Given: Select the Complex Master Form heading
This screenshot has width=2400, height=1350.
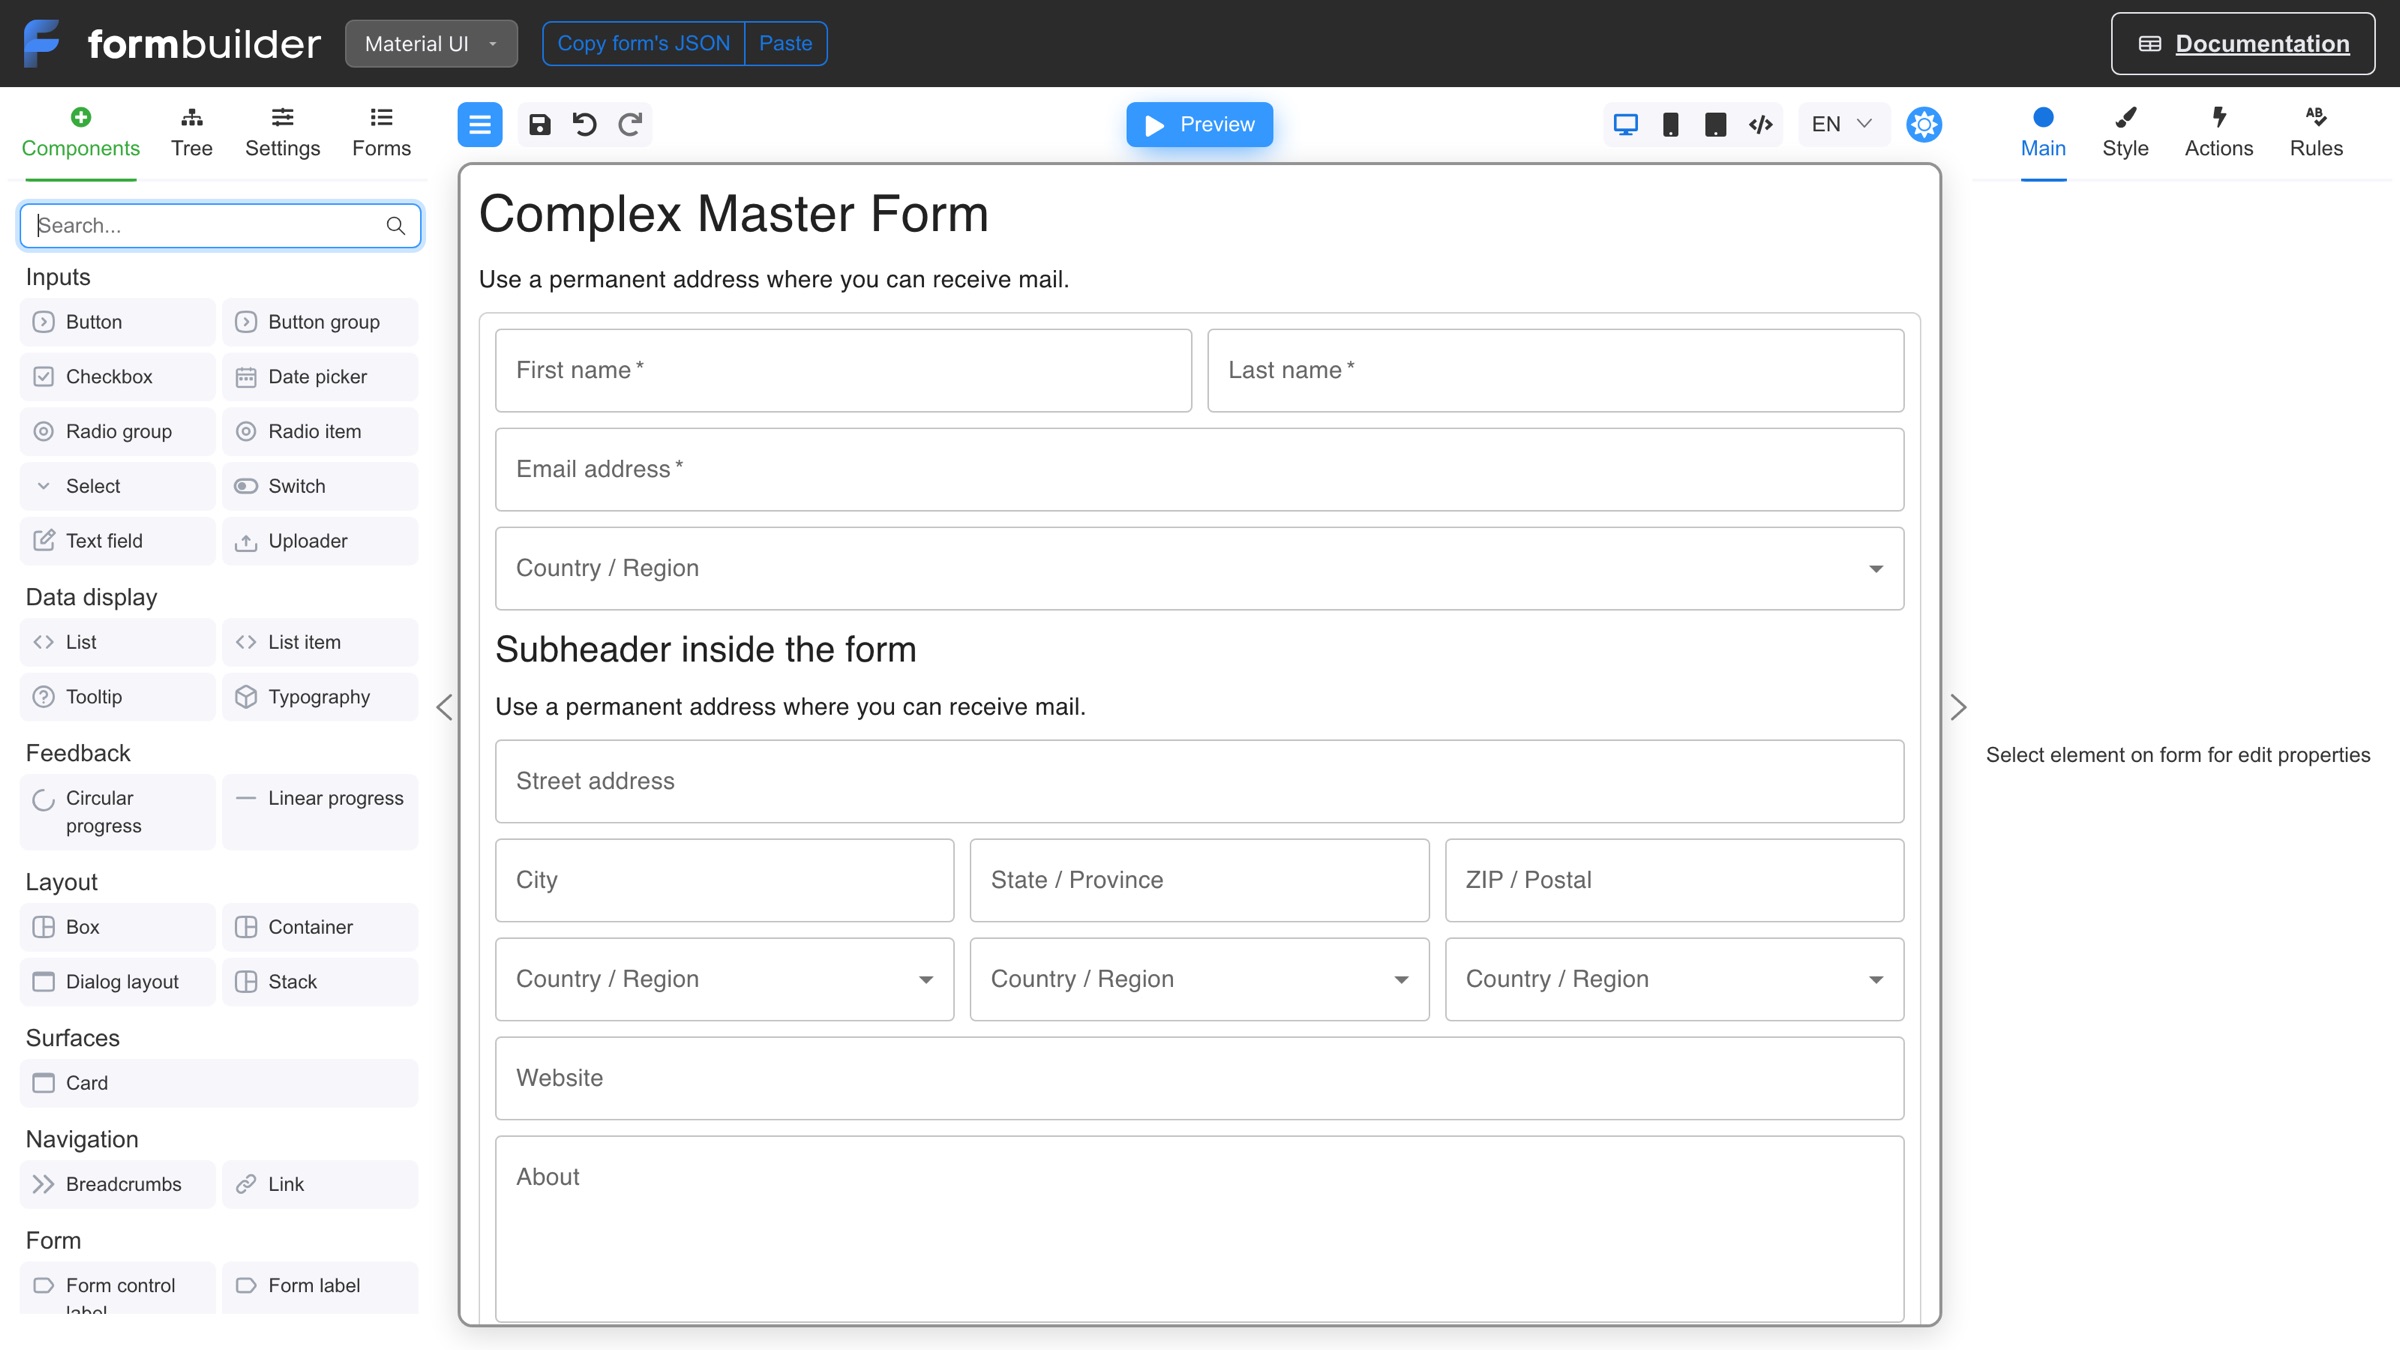Looking at the screenshot, I should [734, 213].
